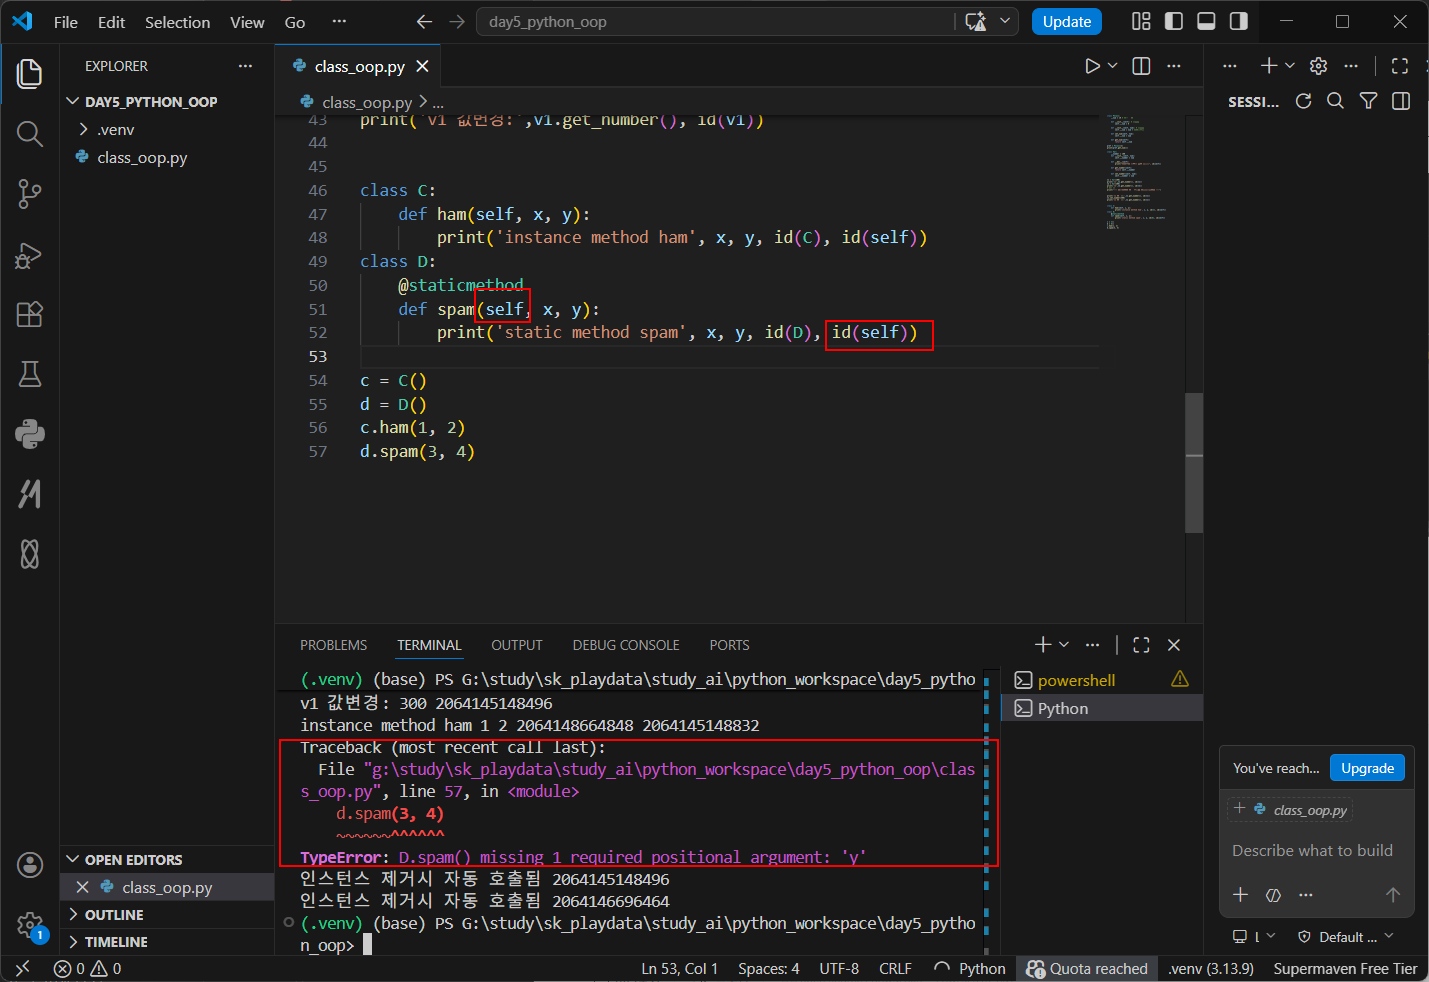This screenshot has width=1429, height=982.
Task: Switch to the Problems tab
Action: [x=333, y=645]
